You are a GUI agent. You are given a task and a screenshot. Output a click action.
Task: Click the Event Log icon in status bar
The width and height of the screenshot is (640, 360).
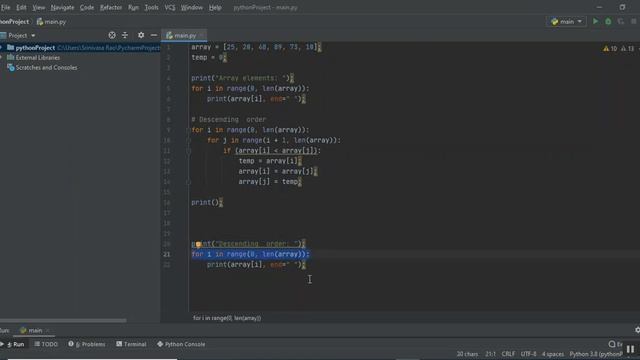(612, 344)
